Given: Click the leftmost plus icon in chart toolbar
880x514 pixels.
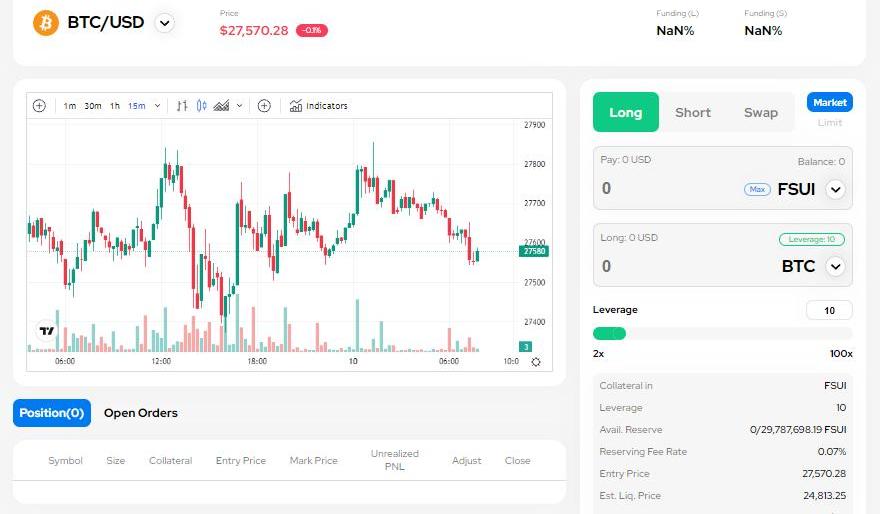Looking at the screenshot, I should (x=39, y=106).
